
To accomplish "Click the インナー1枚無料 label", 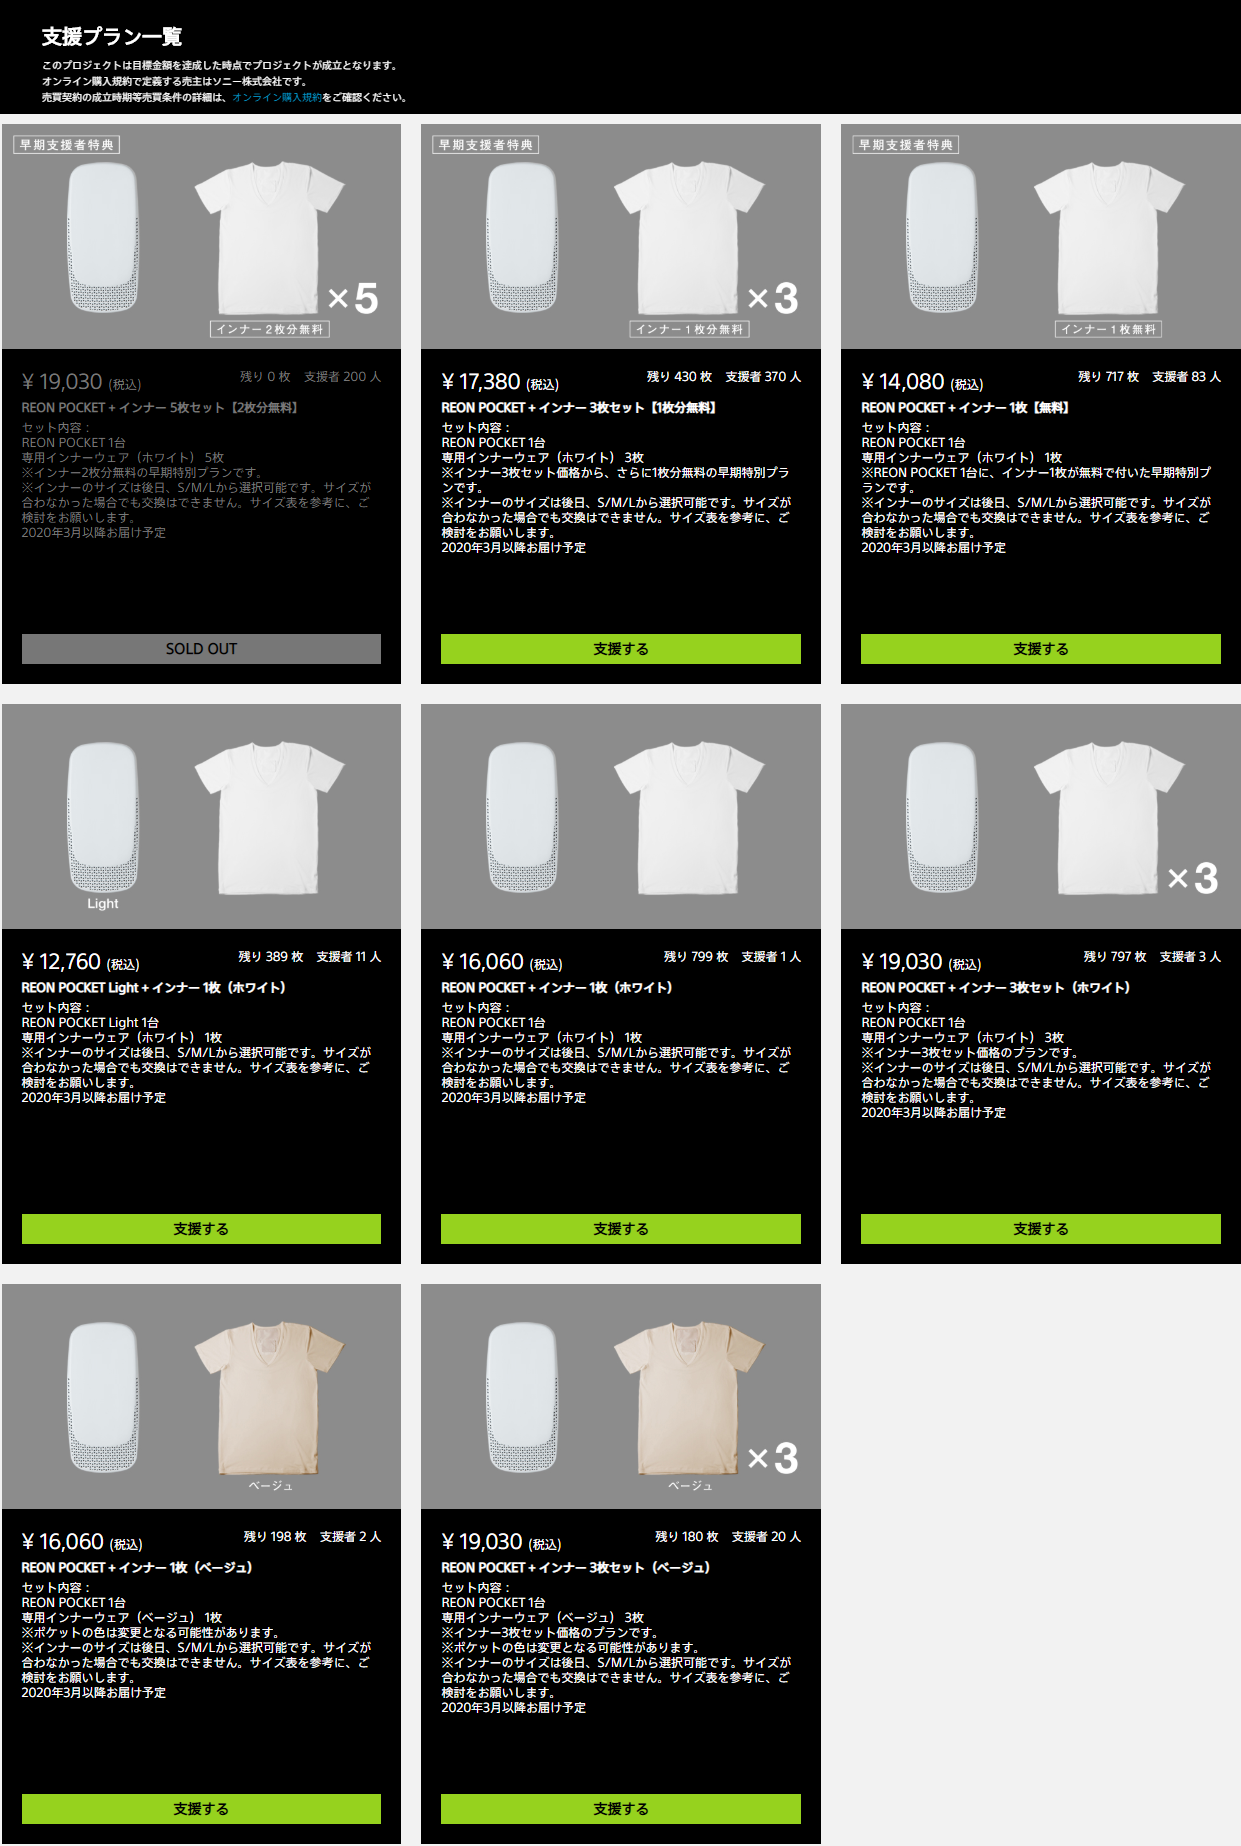I will tap(1109, 329).
